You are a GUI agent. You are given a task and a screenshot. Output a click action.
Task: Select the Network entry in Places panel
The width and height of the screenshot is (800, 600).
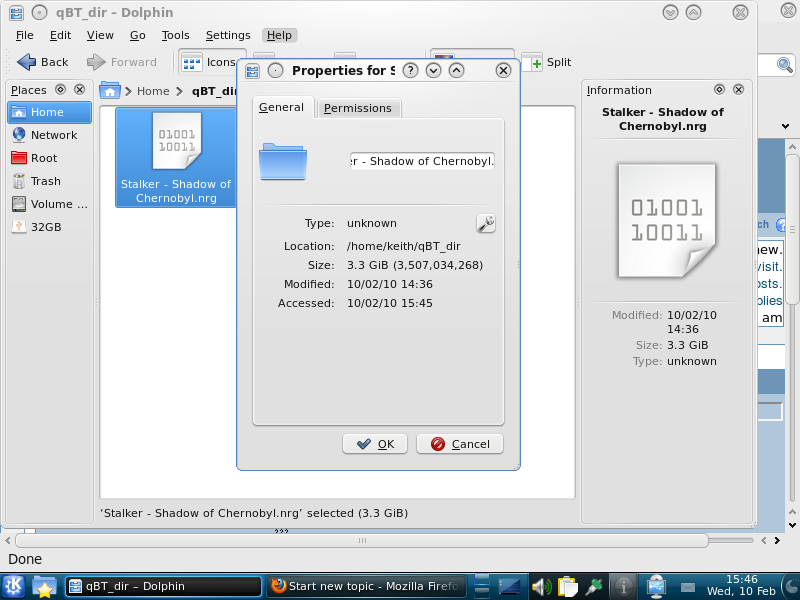[53, 135]
